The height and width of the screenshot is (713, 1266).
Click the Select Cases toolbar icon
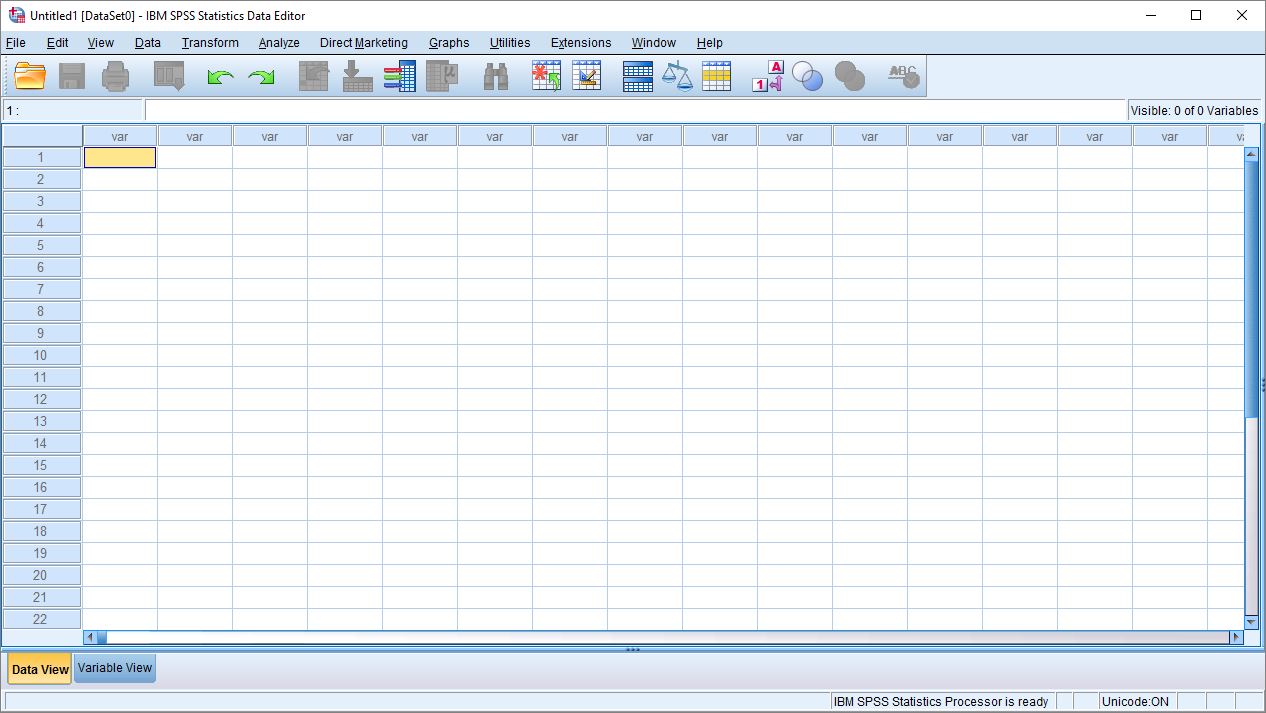pyautogui.click(x=716, y=76)
